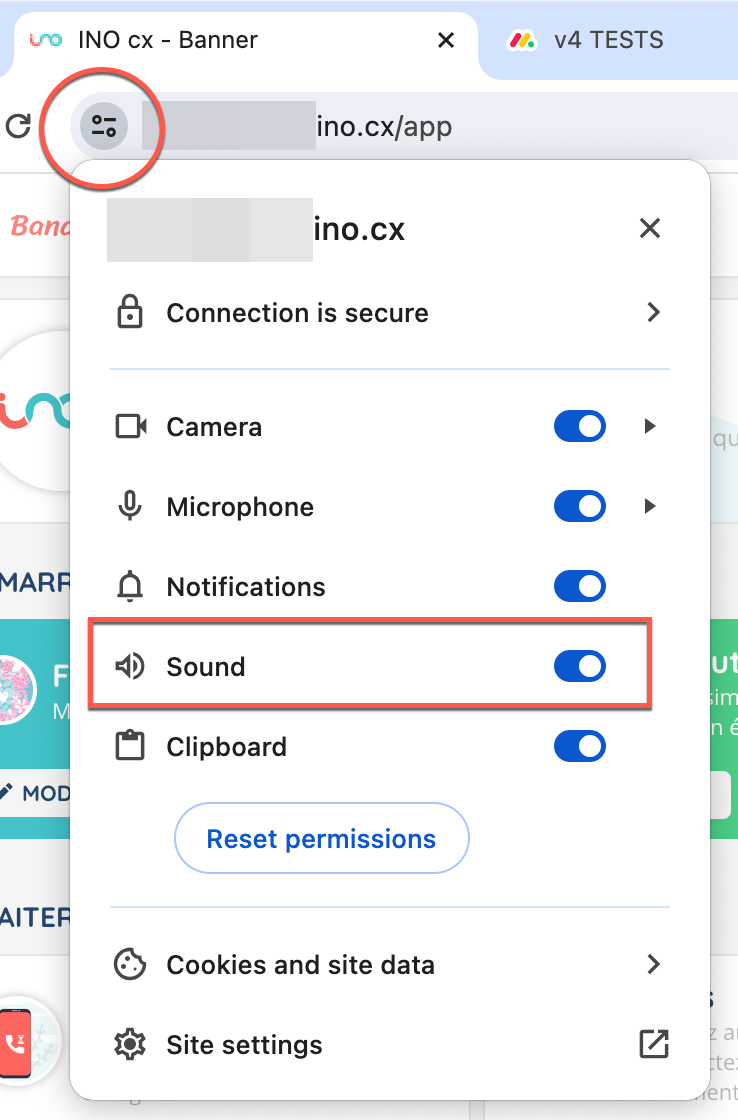Click the Camera permission icon

(130, 427)
